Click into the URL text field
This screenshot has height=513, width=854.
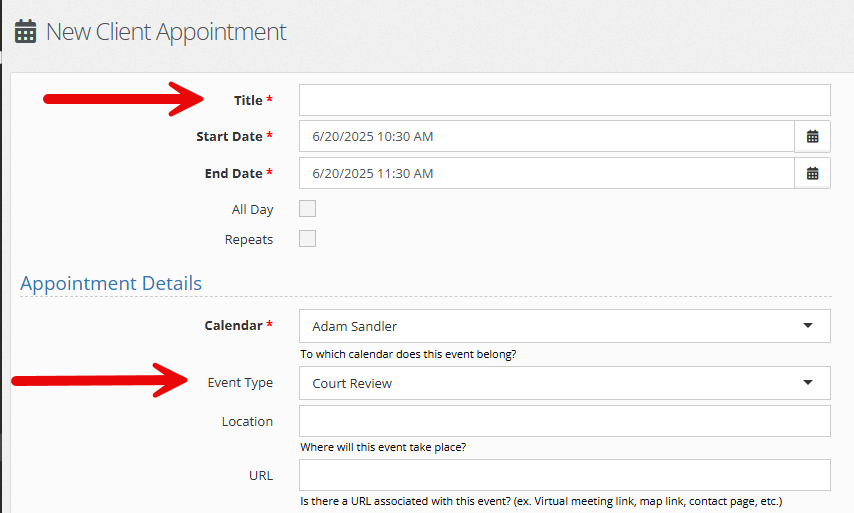pos(565,475)
